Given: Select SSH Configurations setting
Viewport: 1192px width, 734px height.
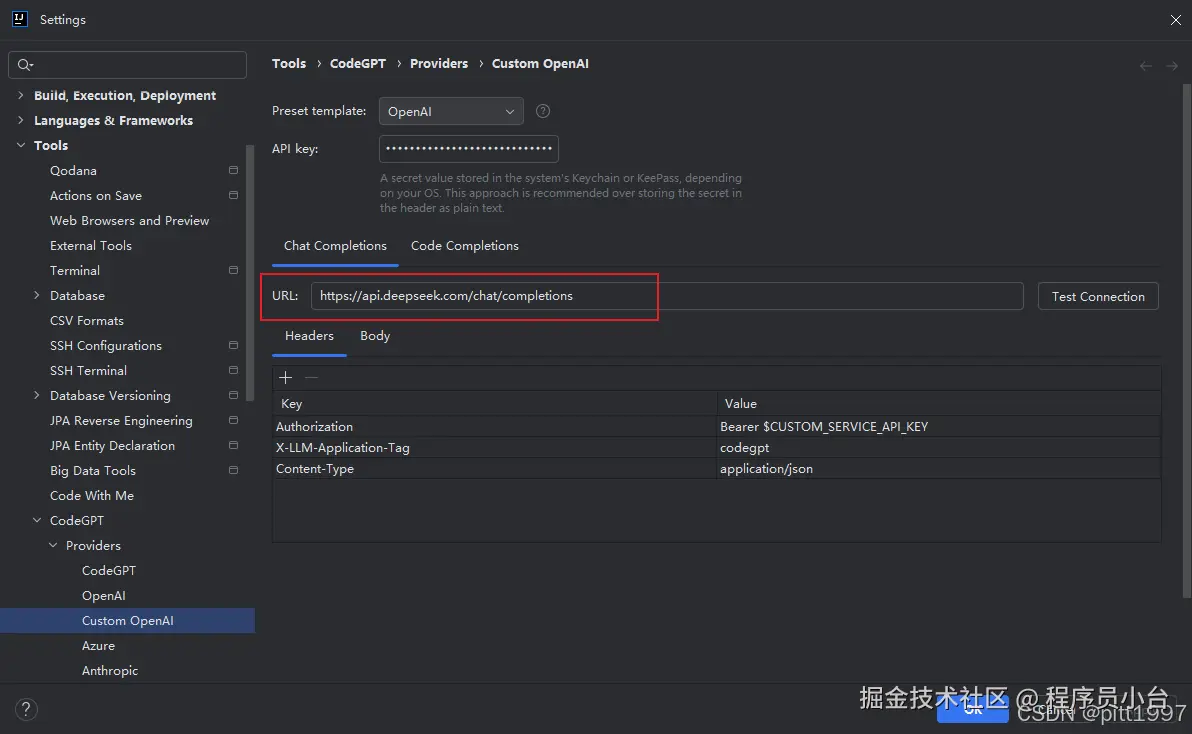Looking at the screenshot, I should [x=106, y=346].
